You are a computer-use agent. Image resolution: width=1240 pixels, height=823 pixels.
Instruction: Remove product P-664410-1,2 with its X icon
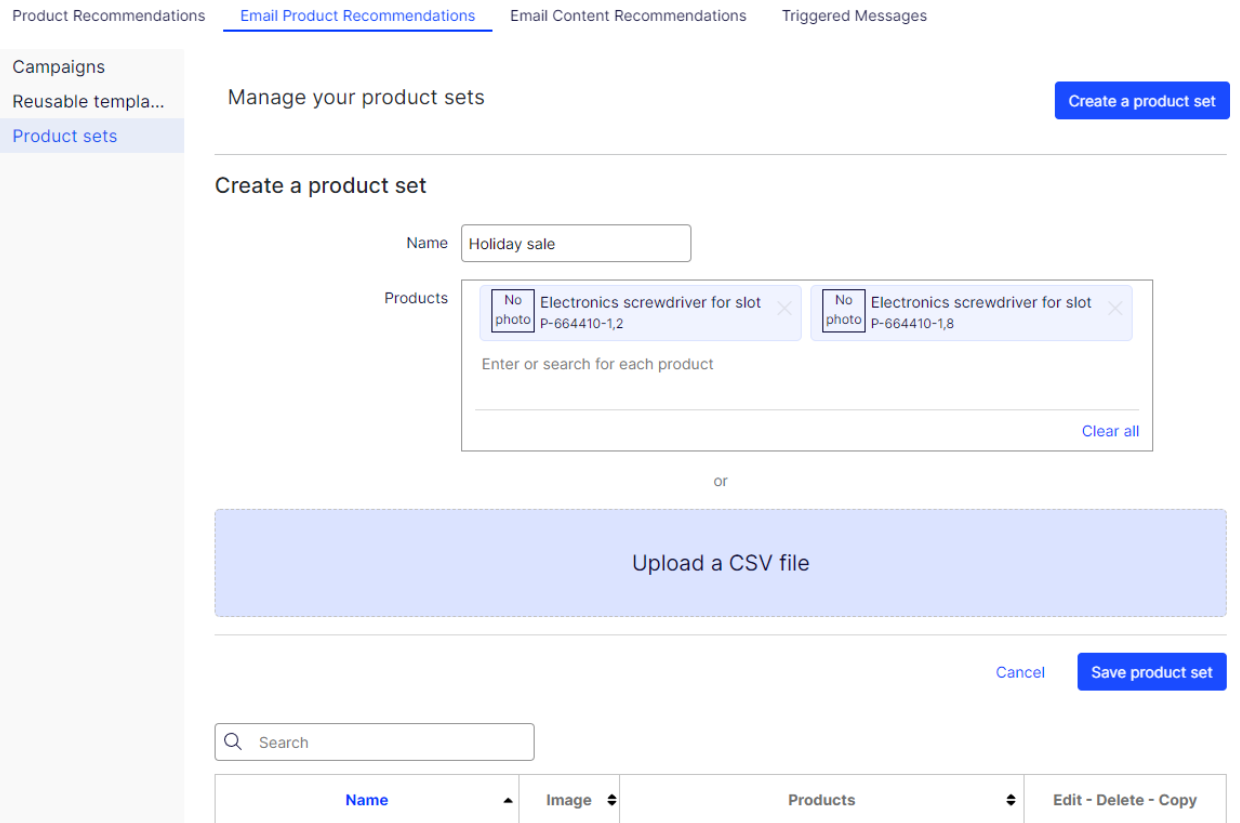point(784,309)
